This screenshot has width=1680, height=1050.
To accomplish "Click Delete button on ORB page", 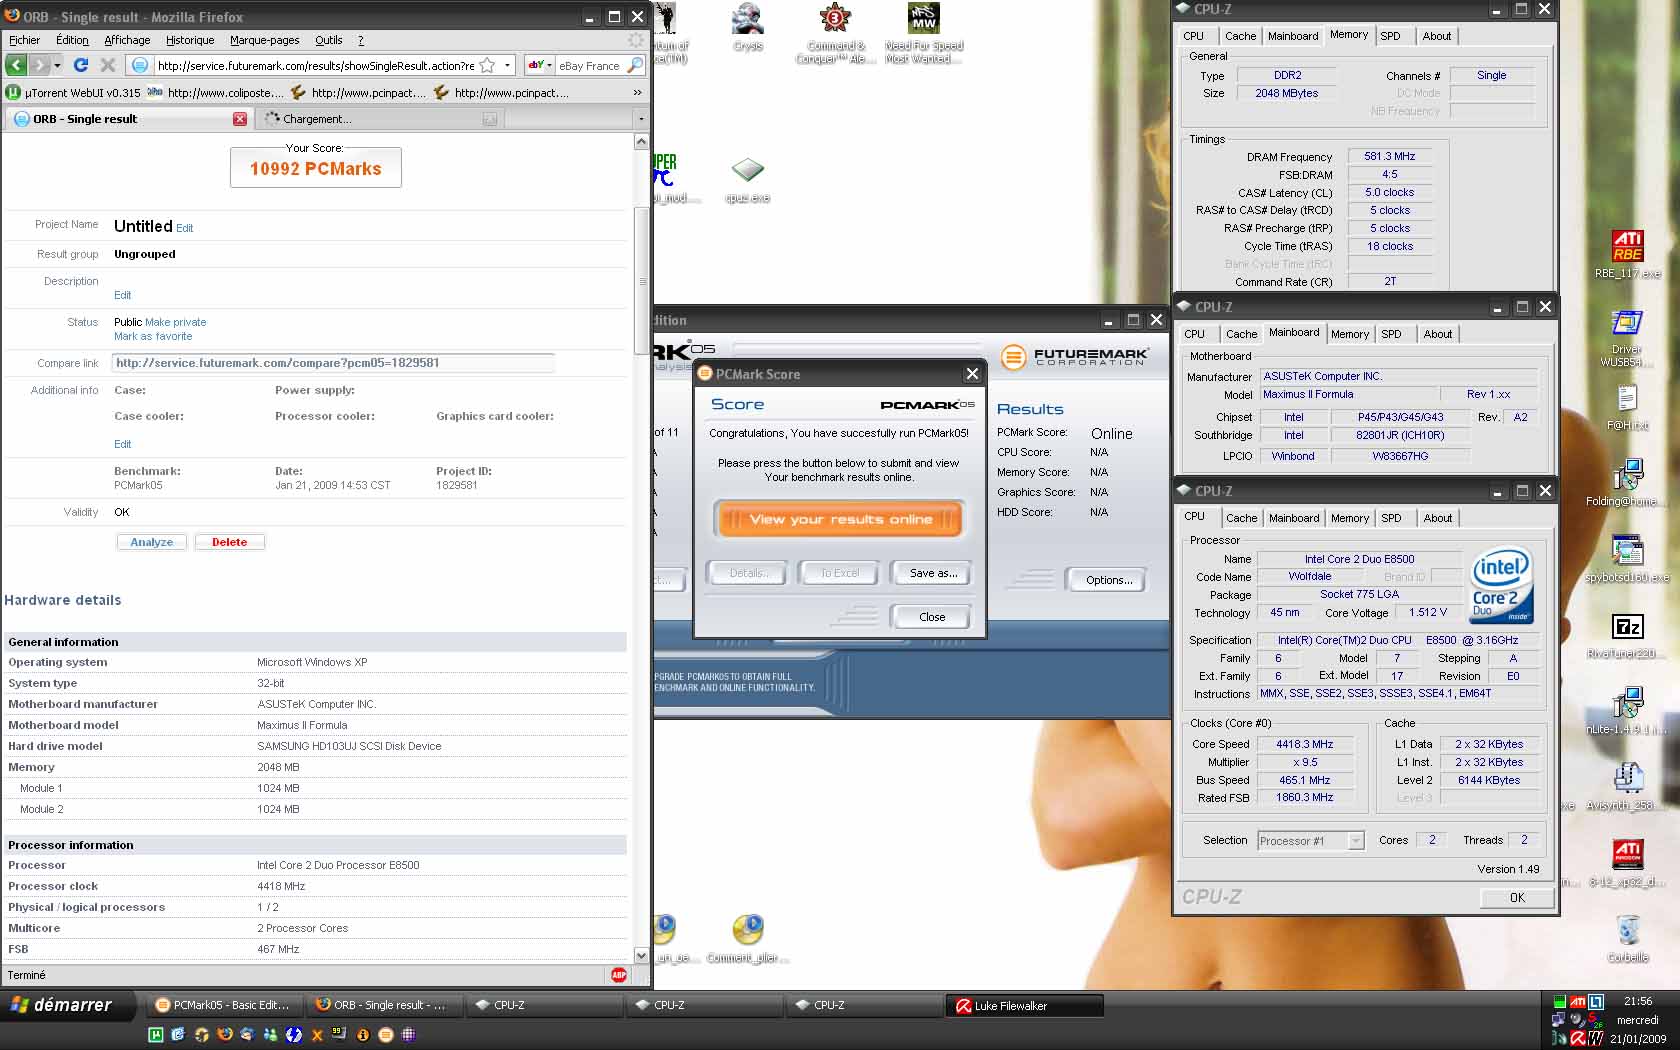I will pos(229,542).
